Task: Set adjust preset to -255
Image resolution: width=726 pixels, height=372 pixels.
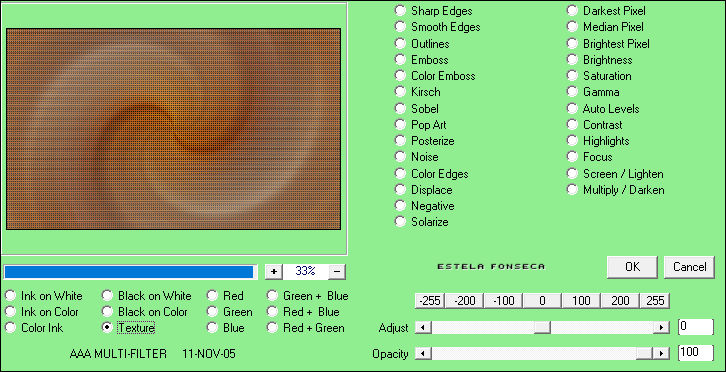Action: click(x=429, y=301)
